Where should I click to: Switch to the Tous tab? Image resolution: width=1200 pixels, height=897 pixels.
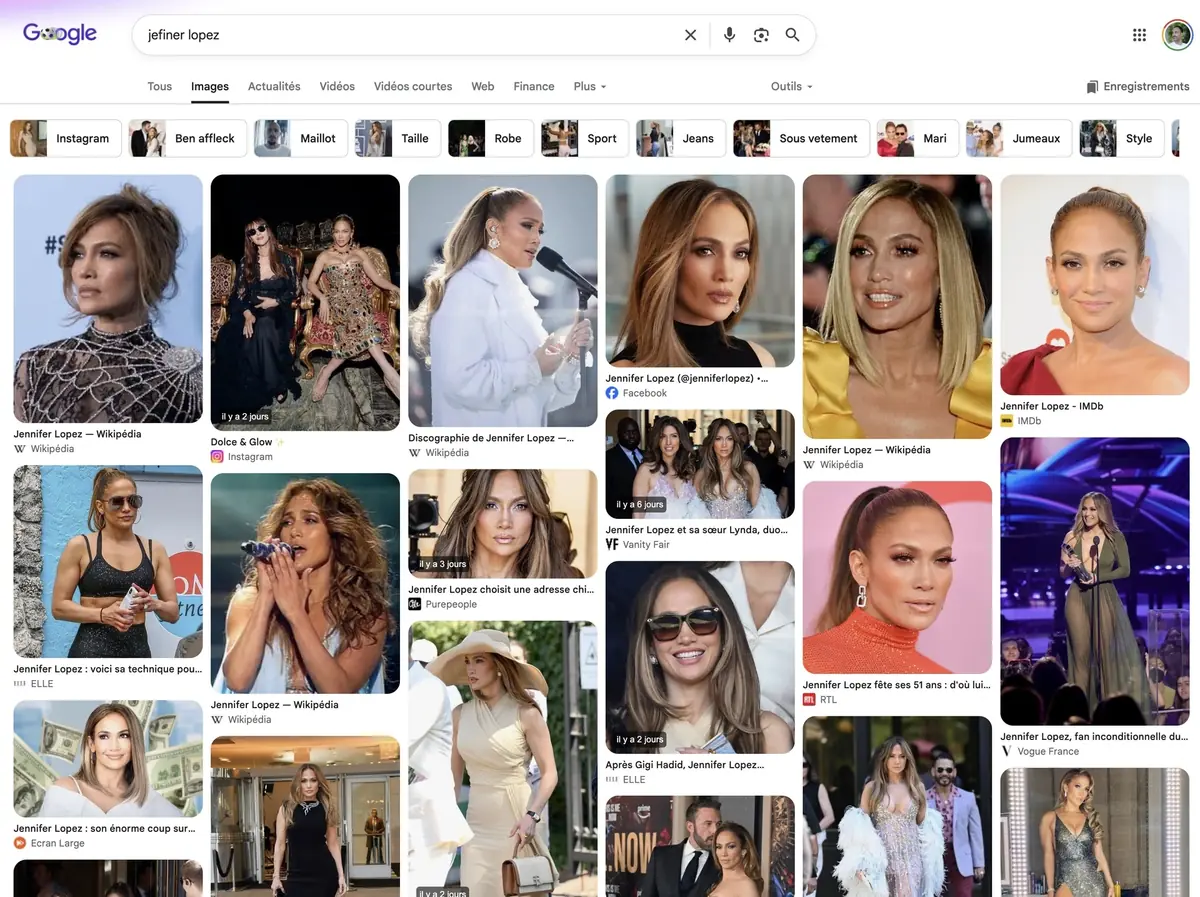160,87
